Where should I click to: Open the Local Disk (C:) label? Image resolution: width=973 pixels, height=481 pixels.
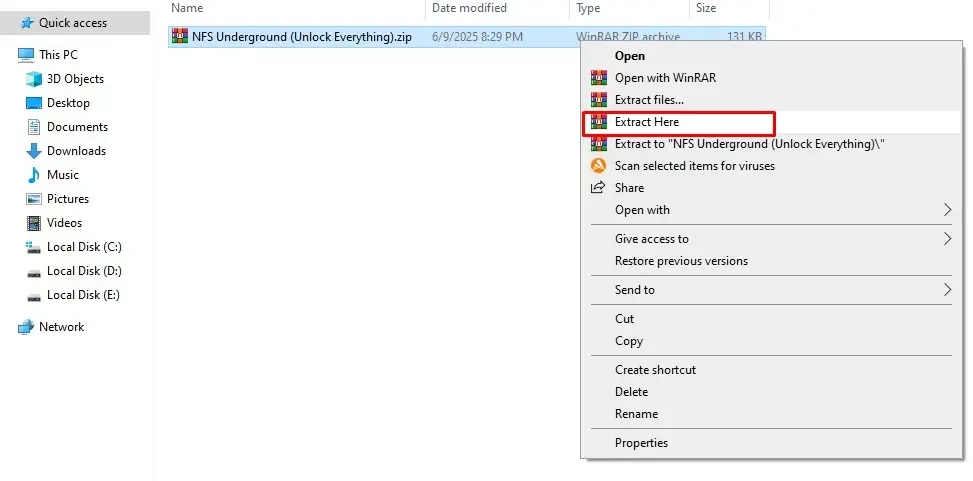pos(84,247)
